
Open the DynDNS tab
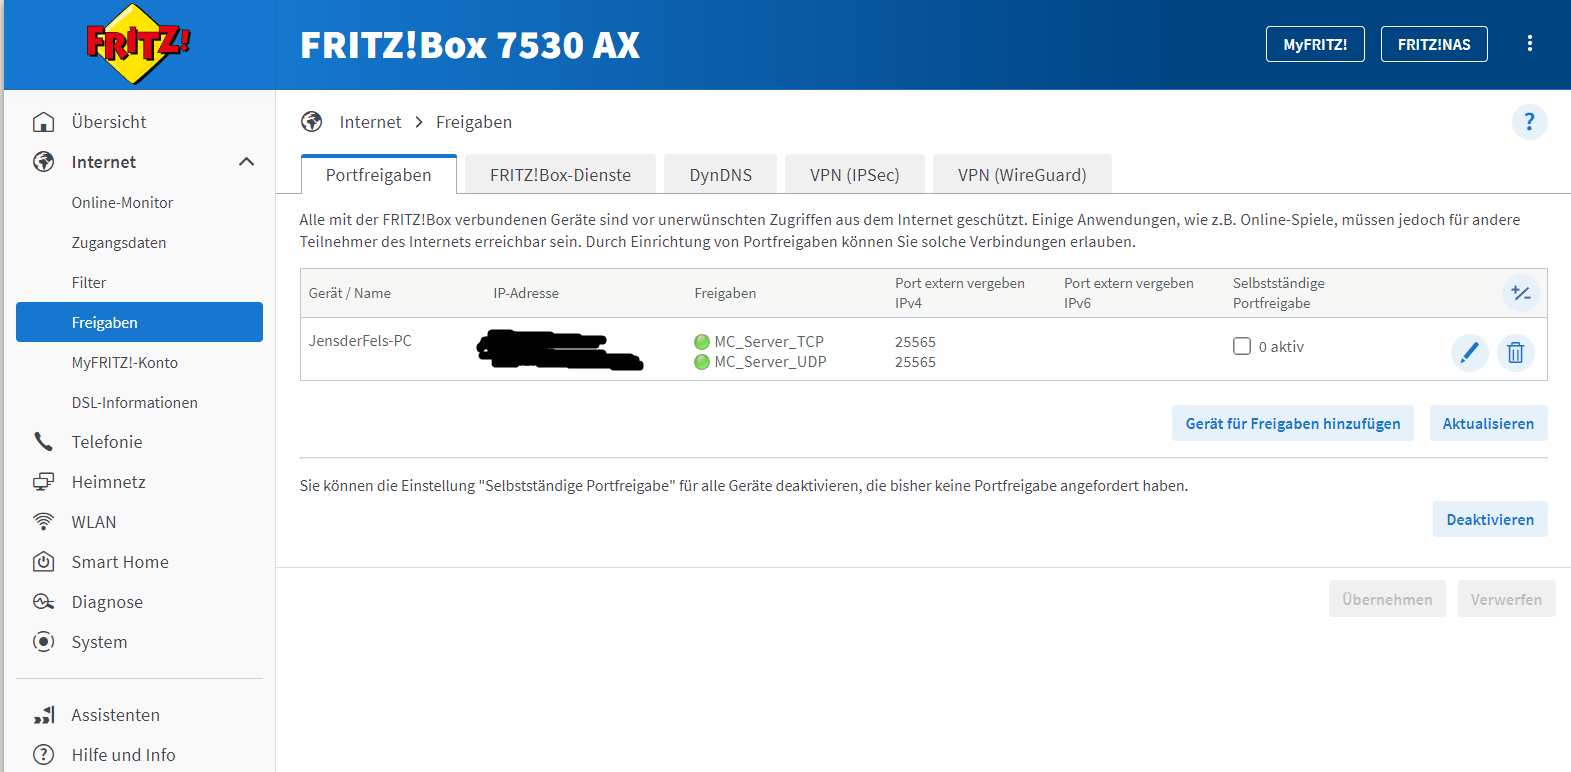[721, 175]
